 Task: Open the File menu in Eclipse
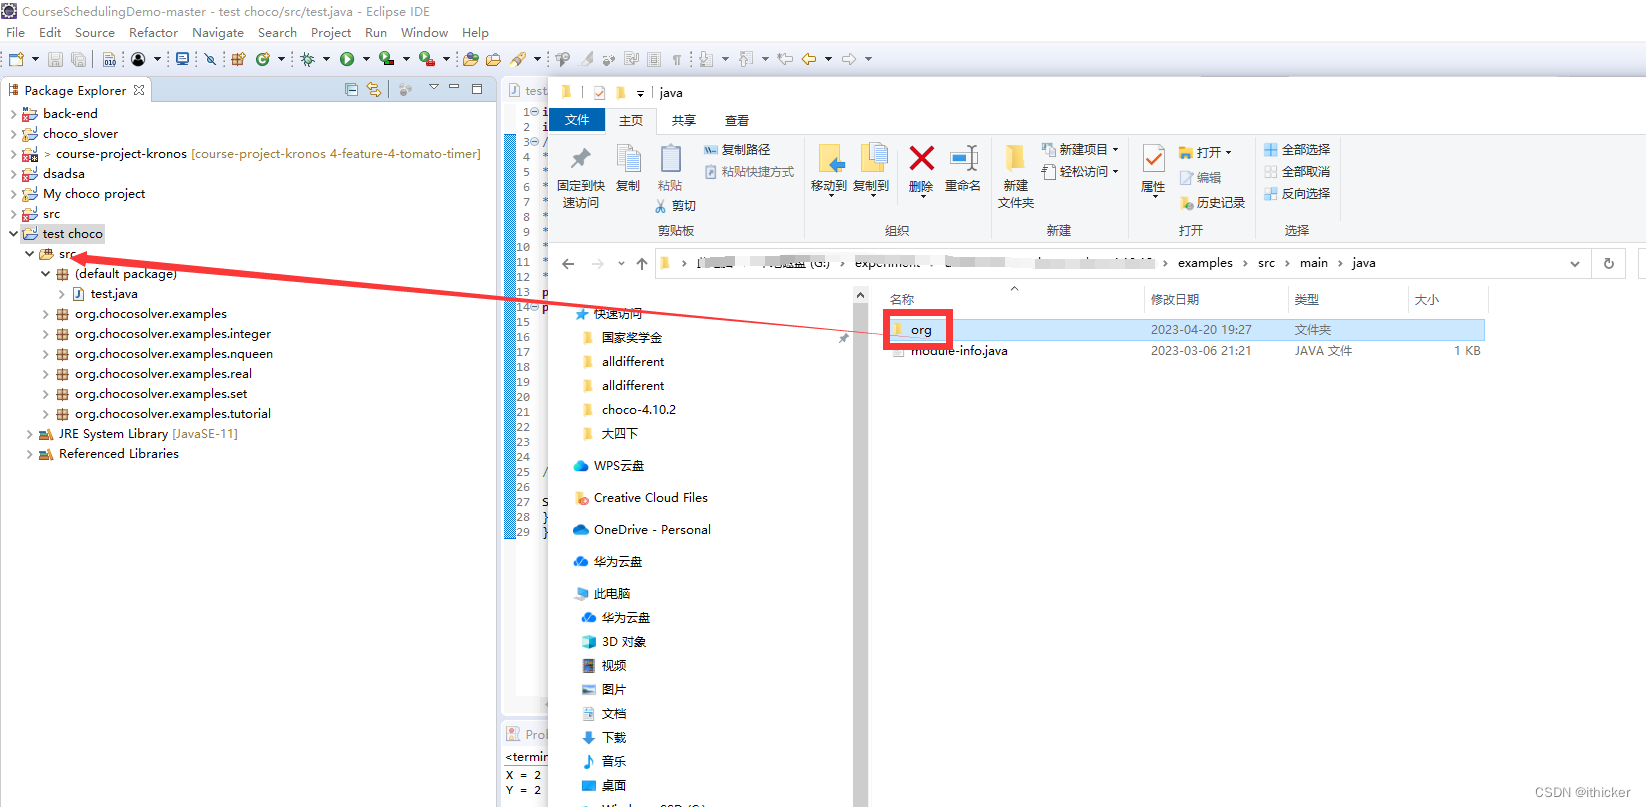pyautogui.click(x=15, y=32)
